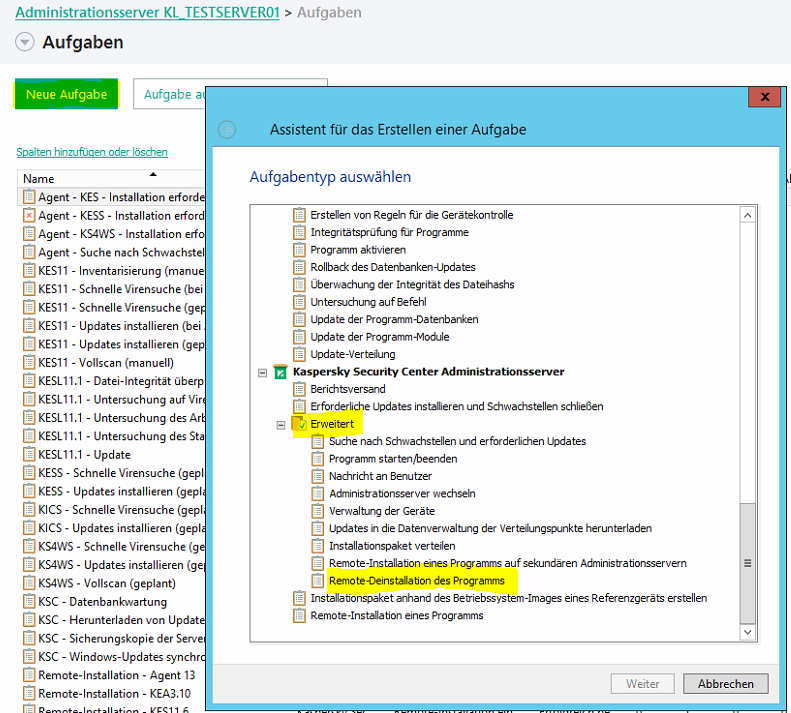Close the task wizard with X

coord(764,96)
